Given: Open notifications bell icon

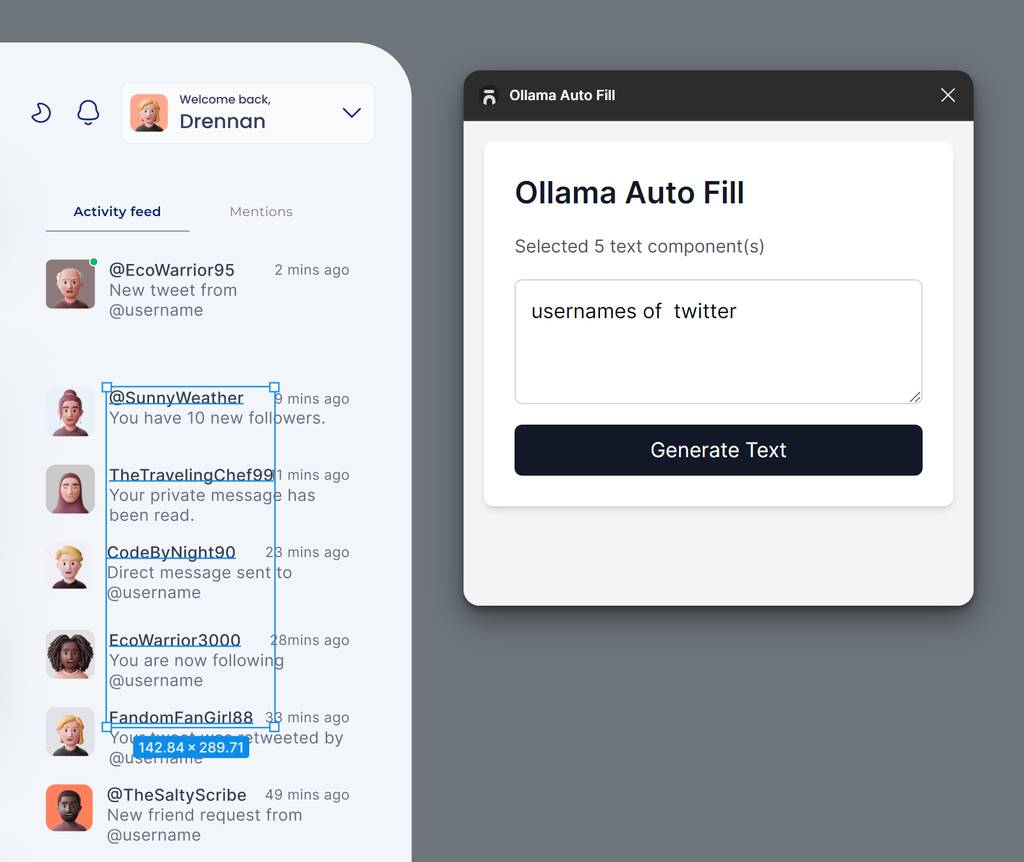Looking at the screenshot, I should click(88, 113).
